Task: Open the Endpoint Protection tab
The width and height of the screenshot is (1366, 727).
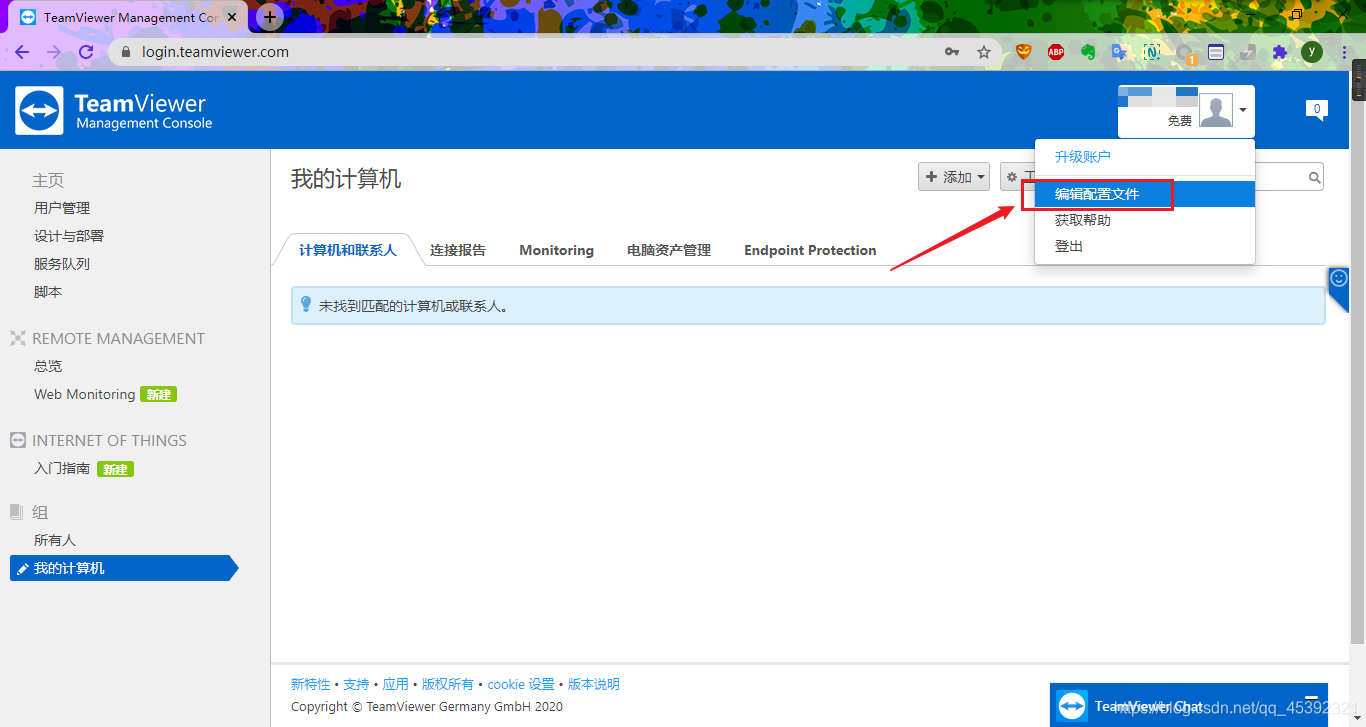Action: (x=810, y=250)
